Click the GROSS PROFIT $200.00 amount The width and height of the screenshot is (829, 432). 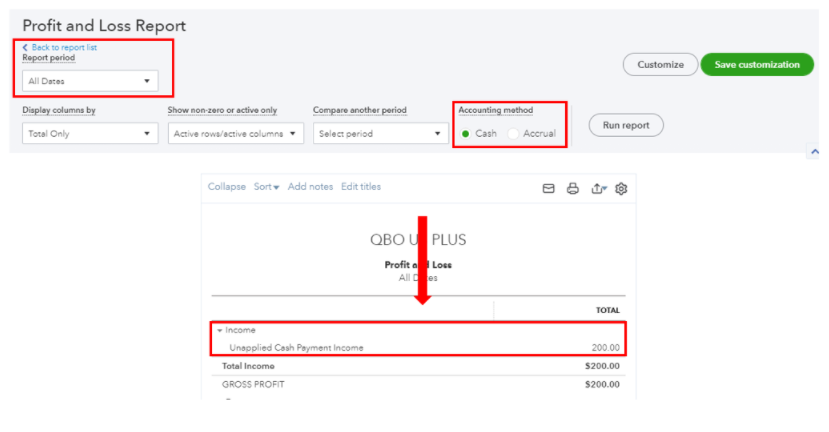point(602,384)
